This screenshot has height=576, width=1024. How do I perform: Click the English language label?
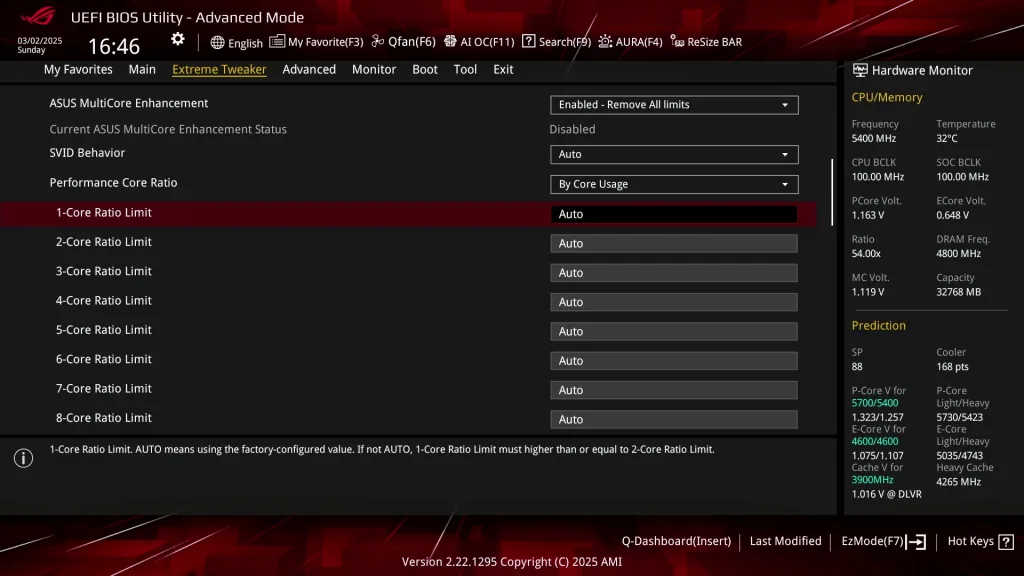tap(246, 43)
